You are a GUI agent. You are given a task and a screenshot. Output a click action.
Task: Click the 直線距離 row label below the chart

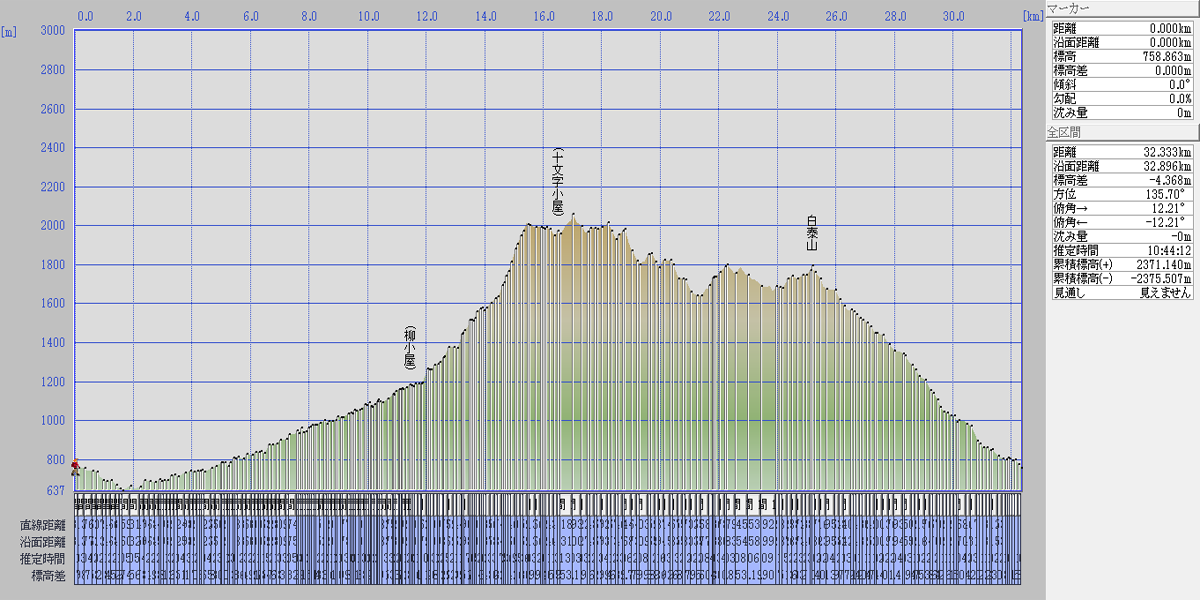click(x=42, y=525)
